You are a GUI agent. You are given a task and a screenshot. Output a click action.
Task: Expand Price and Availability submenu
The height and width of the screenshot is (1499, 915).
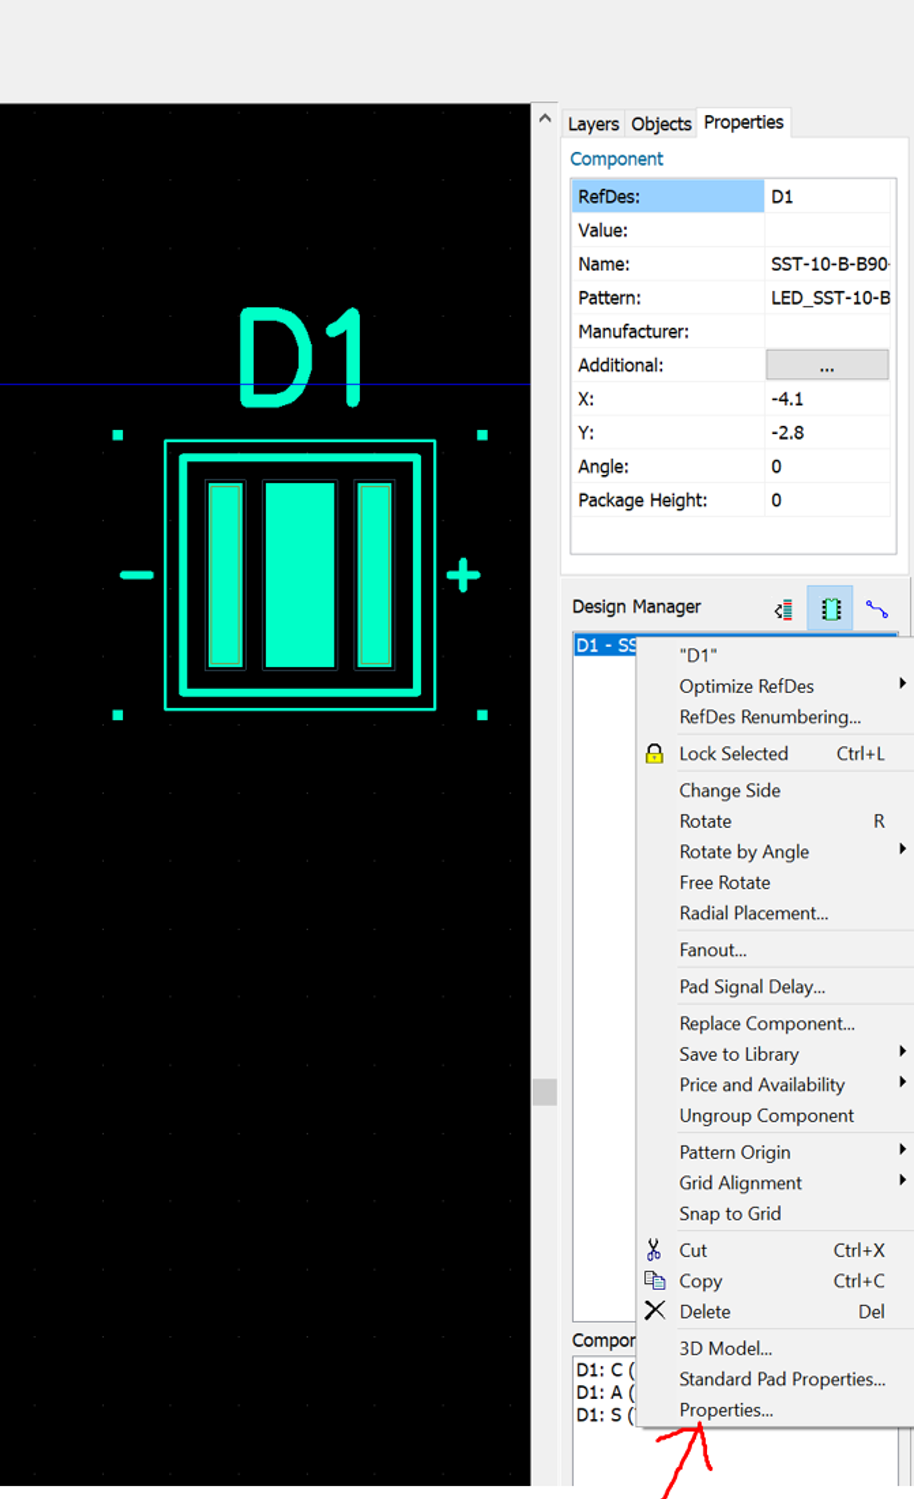click(x=776, y=1085)
